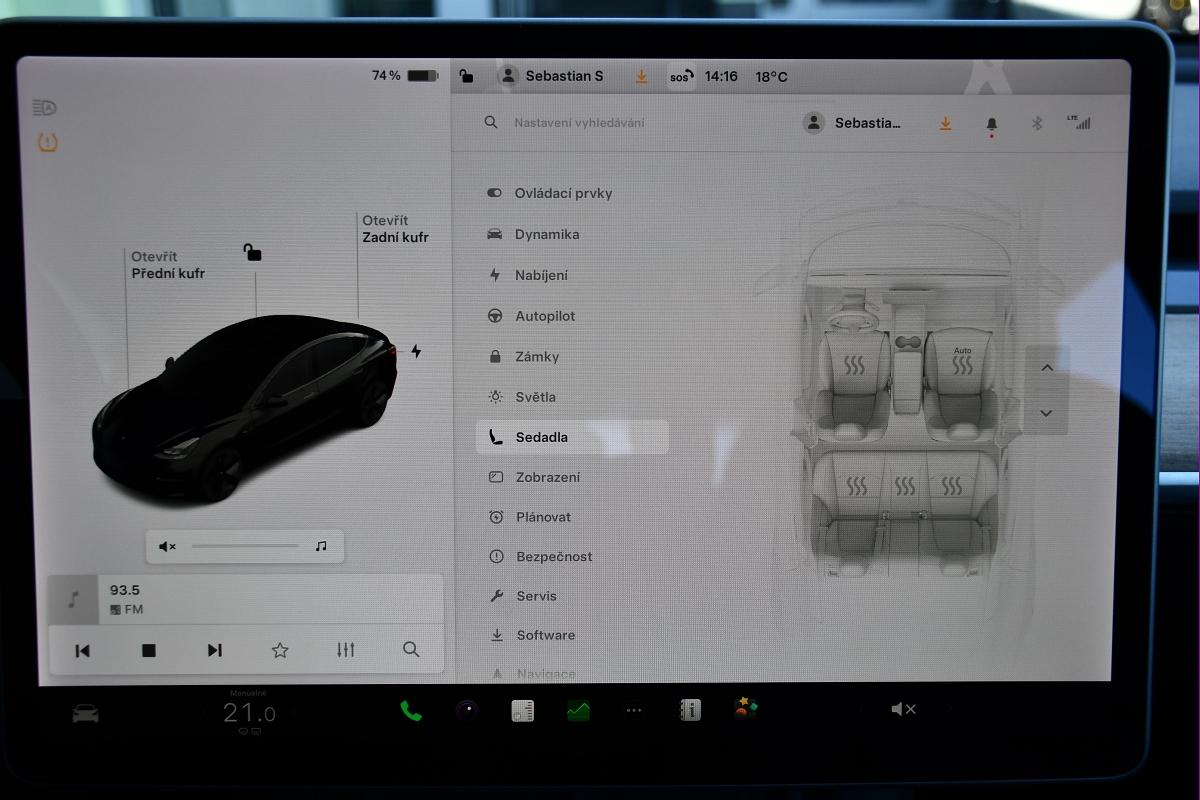
Task: Tap the lock icon in top status bar
Action: pos(467,76)
